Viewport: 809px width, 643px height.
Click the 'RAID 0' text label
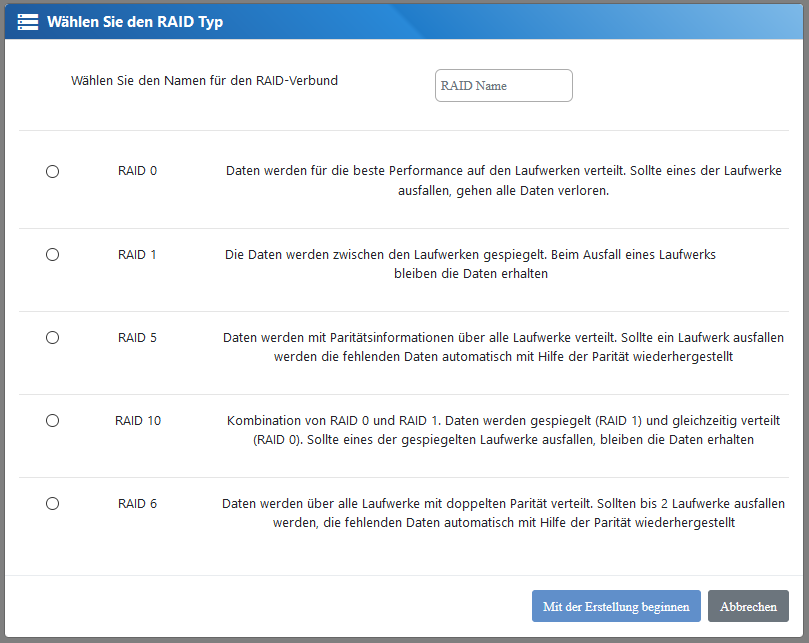pos(137,171)
